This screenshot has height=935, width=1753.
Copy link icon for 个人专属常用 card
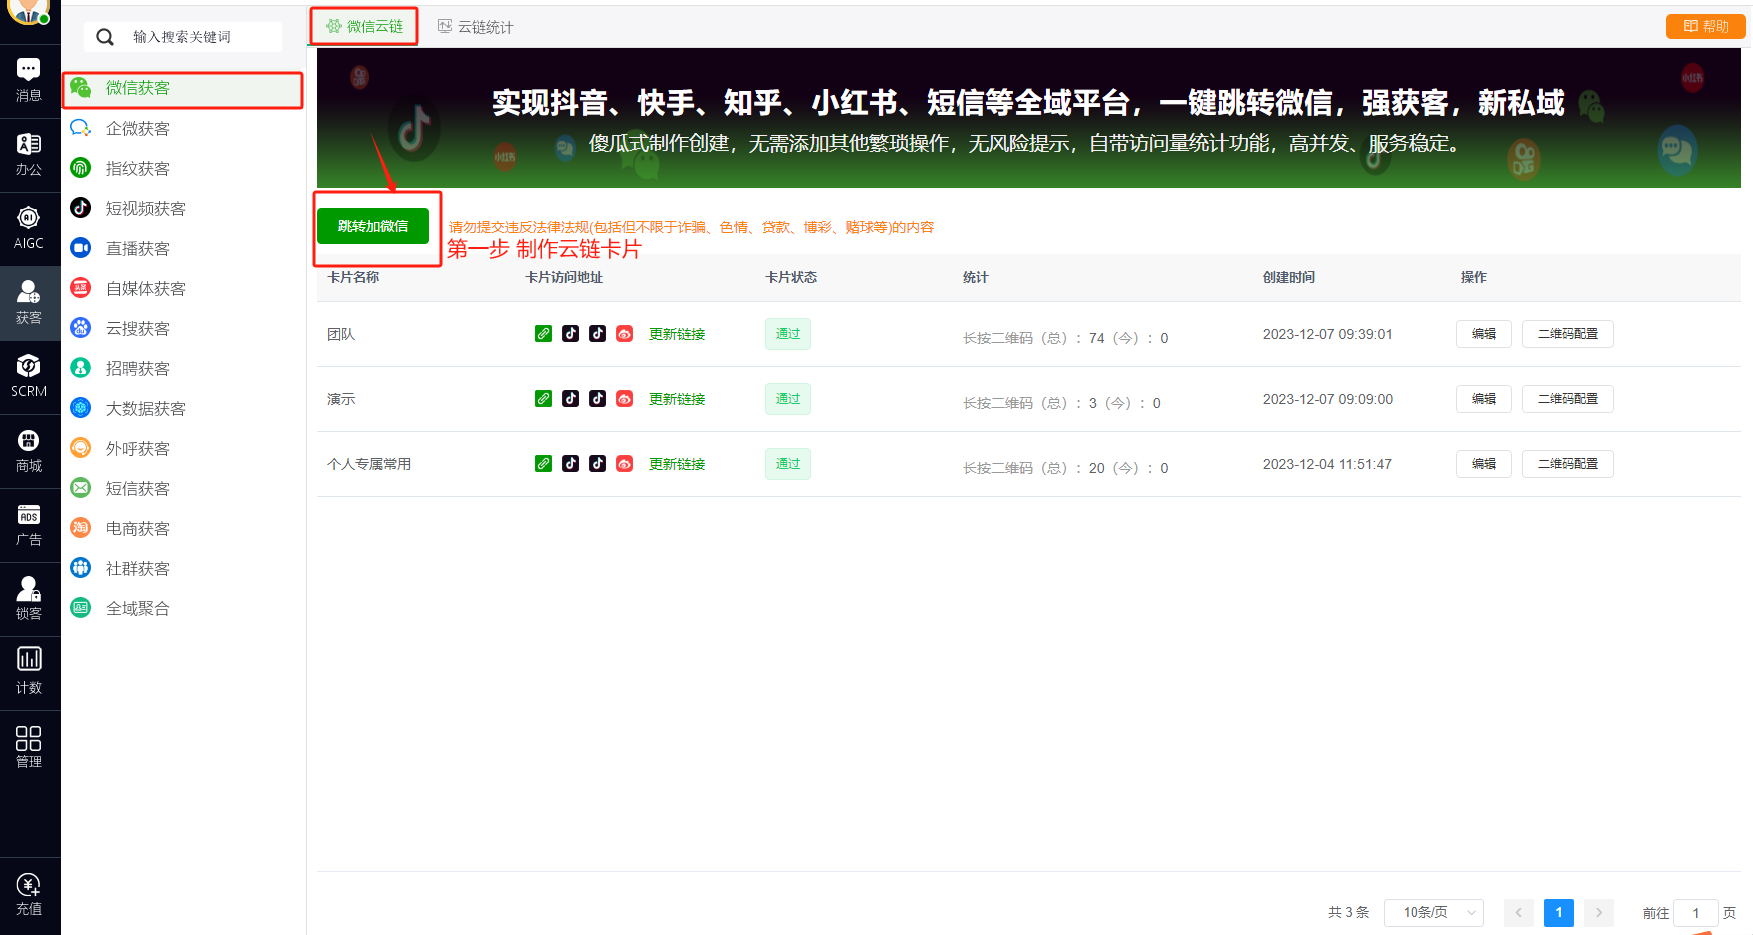tap(543, 464)
